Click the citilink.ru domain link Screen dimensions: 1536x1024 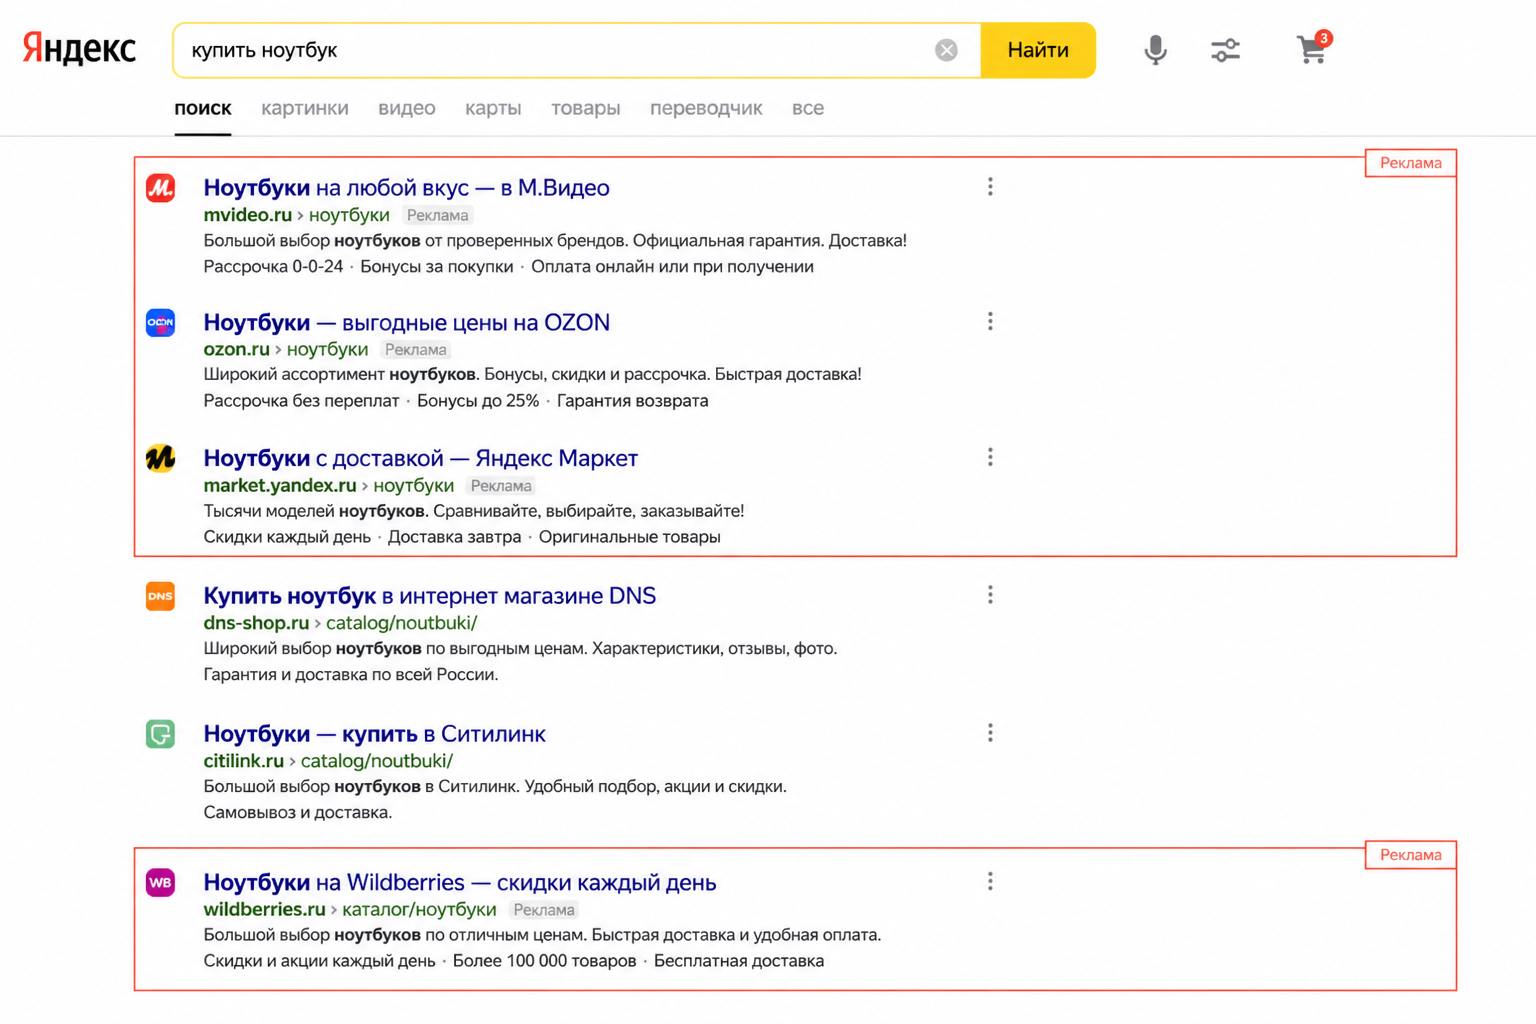coord(243,761)
